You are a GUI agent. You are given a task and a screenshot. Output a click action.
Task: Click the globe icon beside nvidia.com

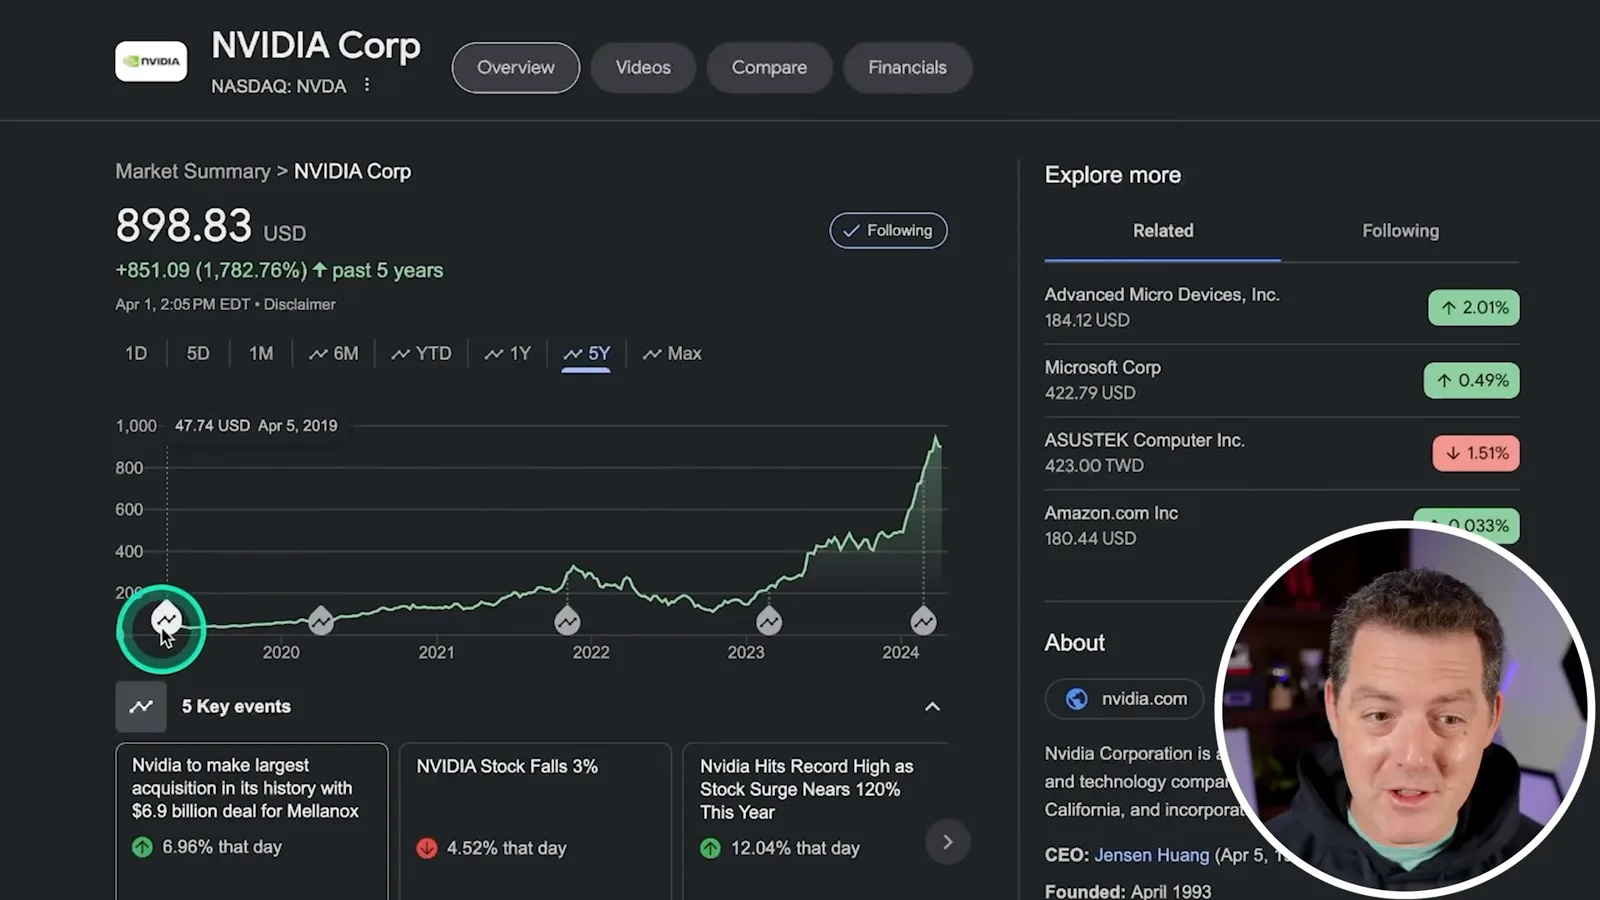tap(1076, 699)
